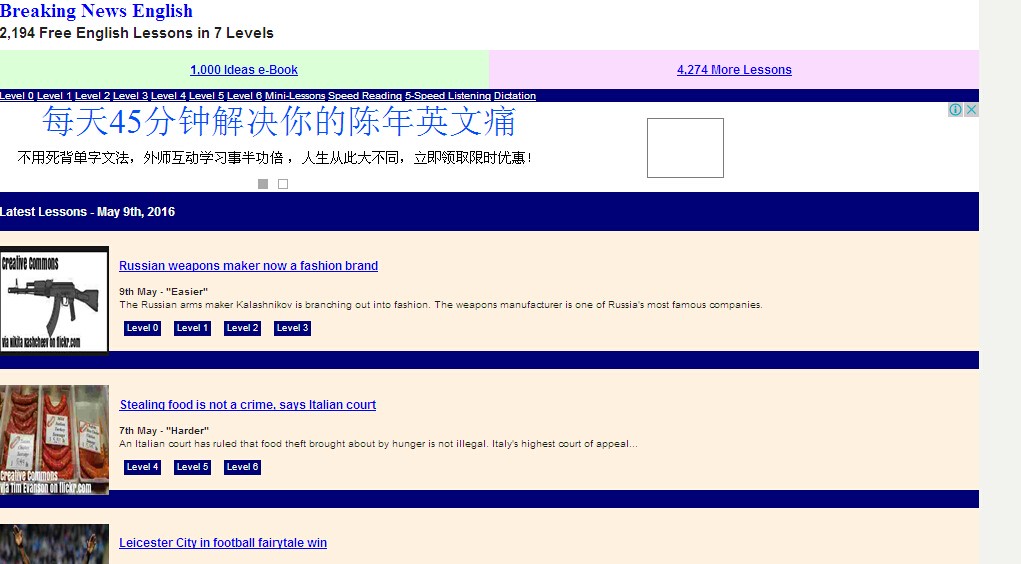Click Level 6 in the top navigation bar
The image size is (1021, 564).
(x=245, y=96)
